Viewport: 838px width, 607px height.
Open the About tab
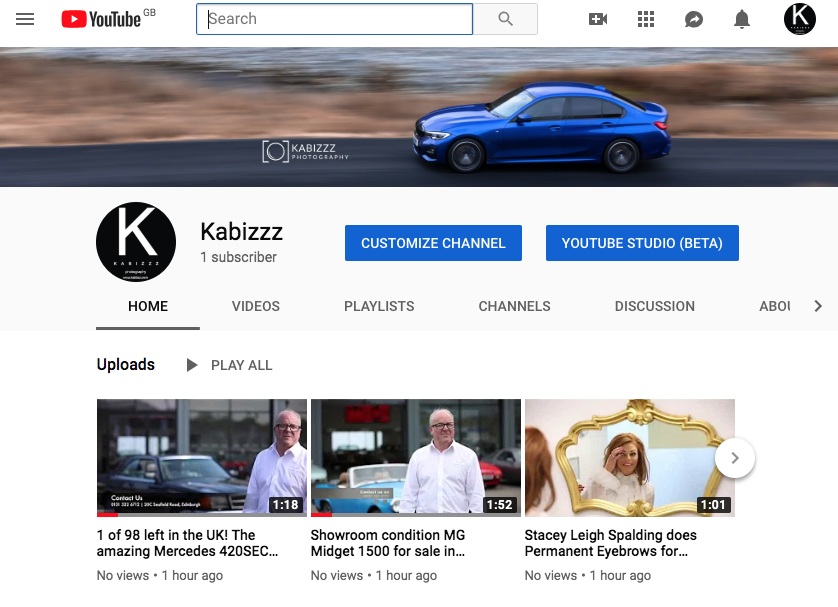[774, 306]
